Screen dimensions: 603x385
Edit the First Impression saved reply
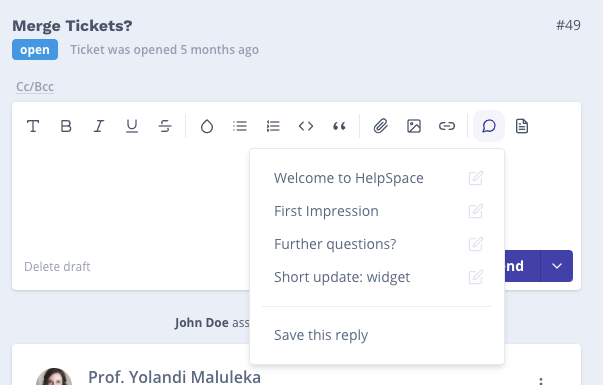tap(476, 211)
